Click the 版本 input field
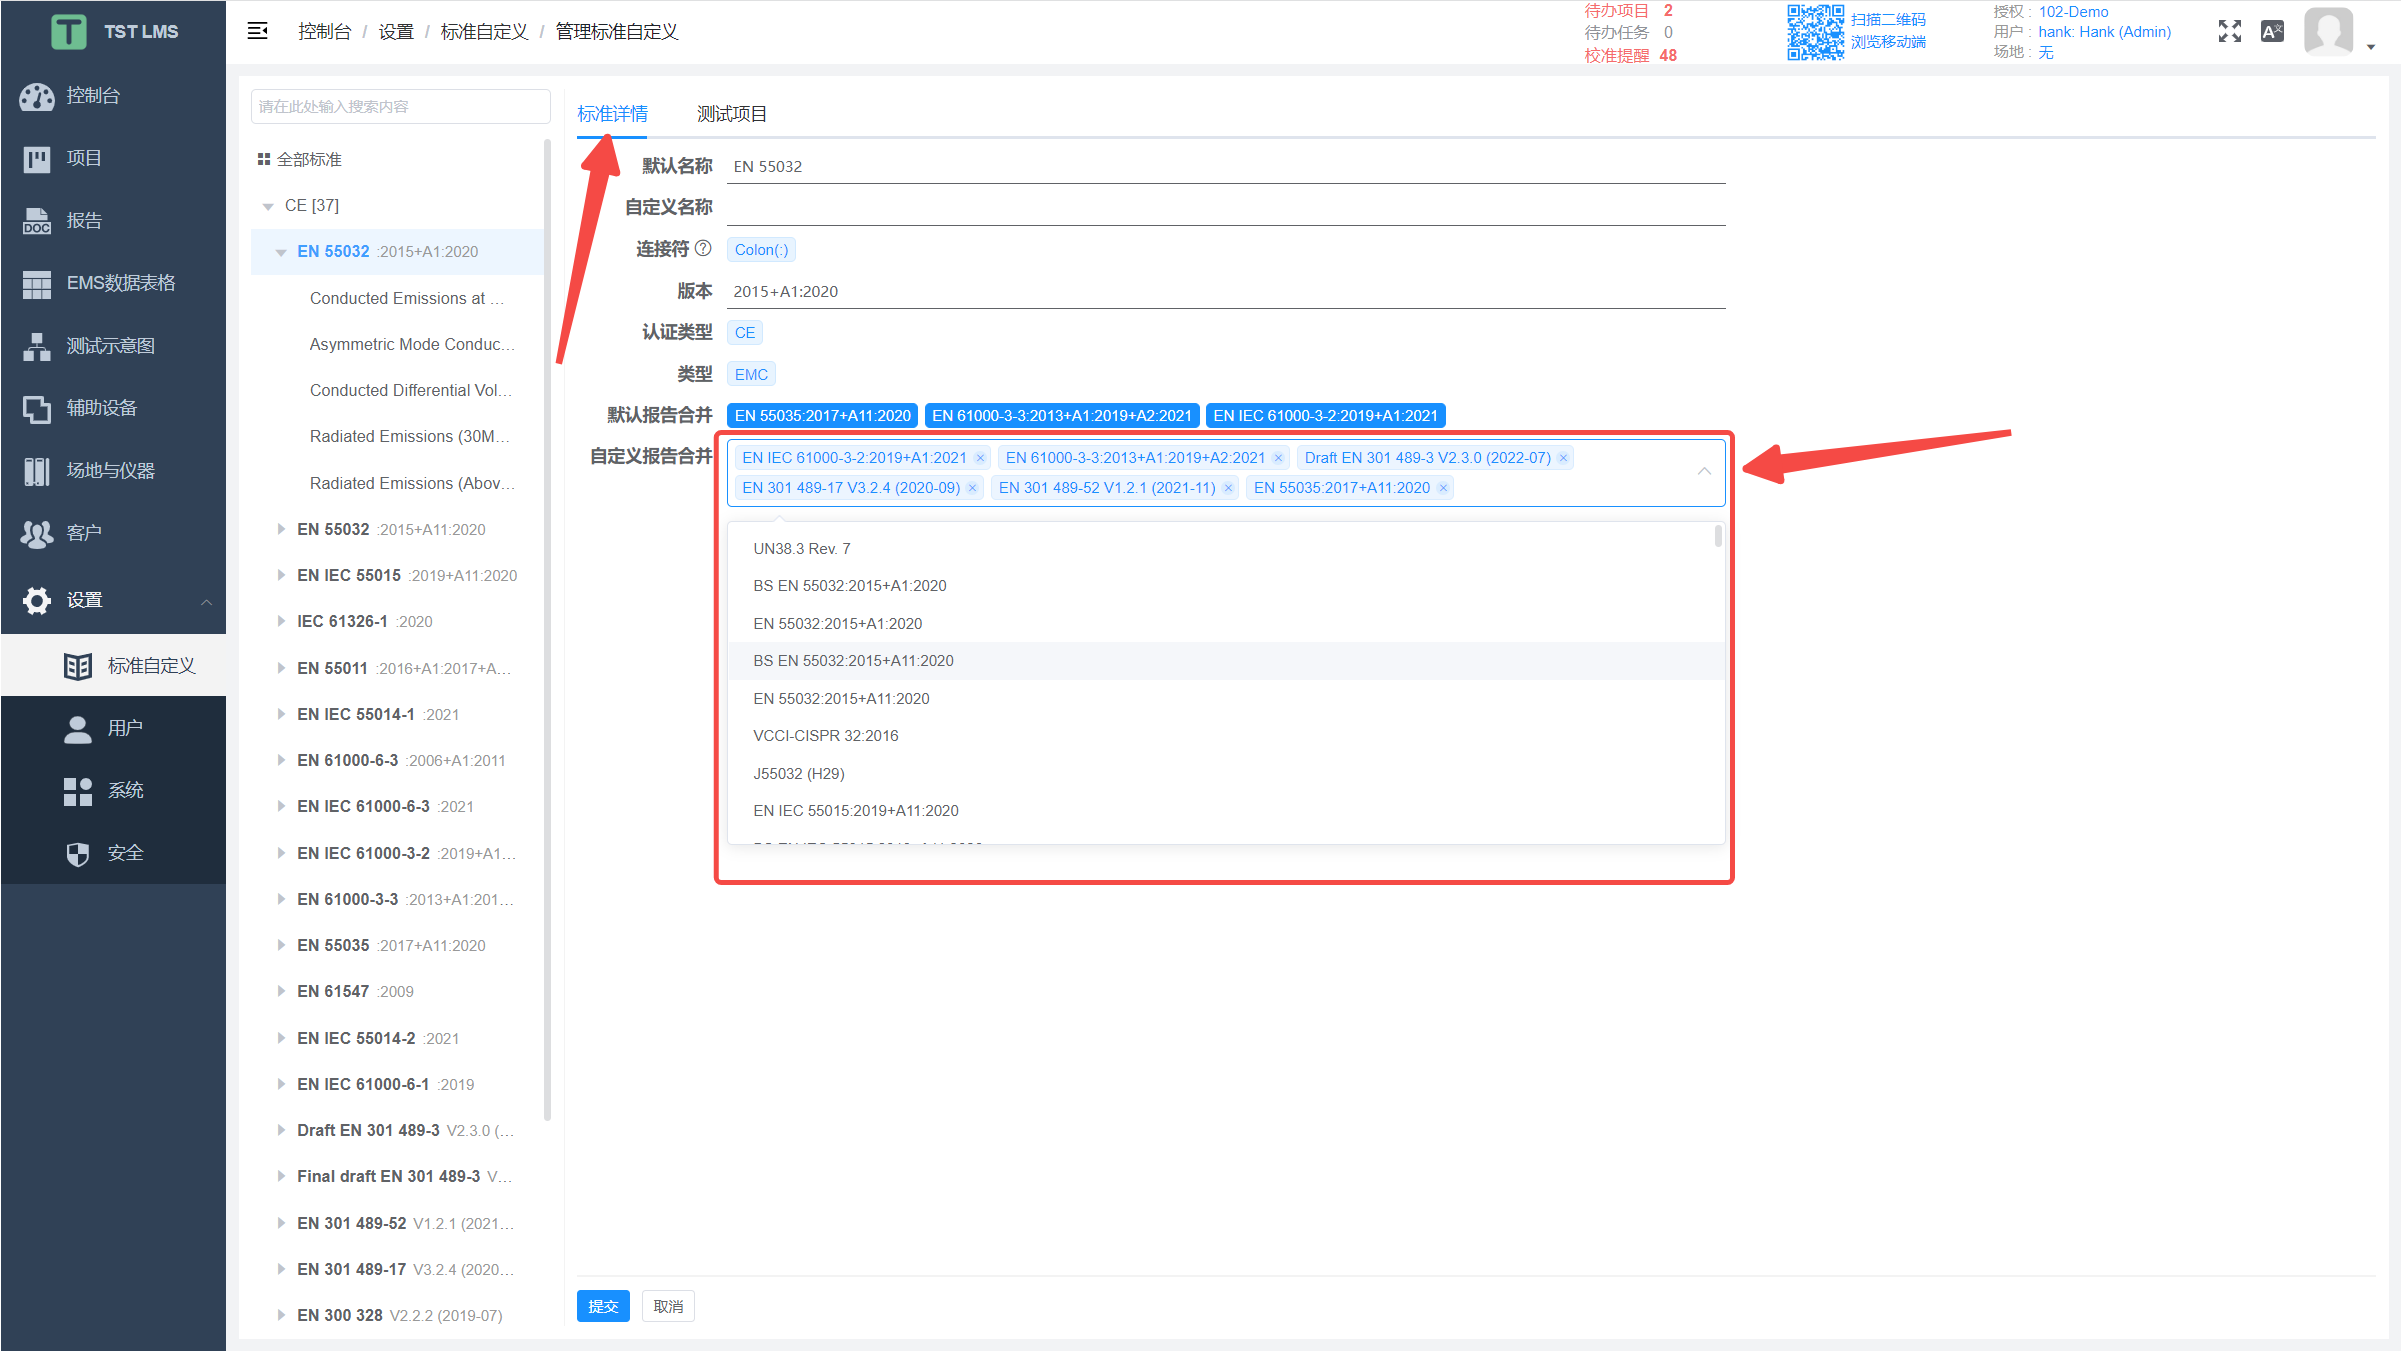Screen dimensions: 2401x1351 (x=1226, y=291)
